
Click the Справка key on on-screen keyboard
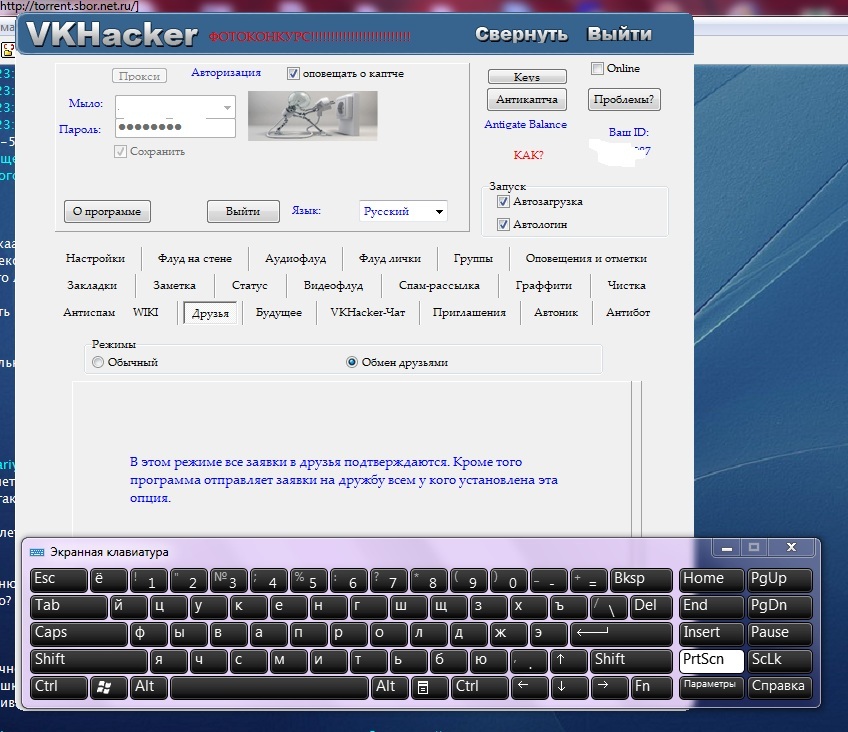[780, 687]
